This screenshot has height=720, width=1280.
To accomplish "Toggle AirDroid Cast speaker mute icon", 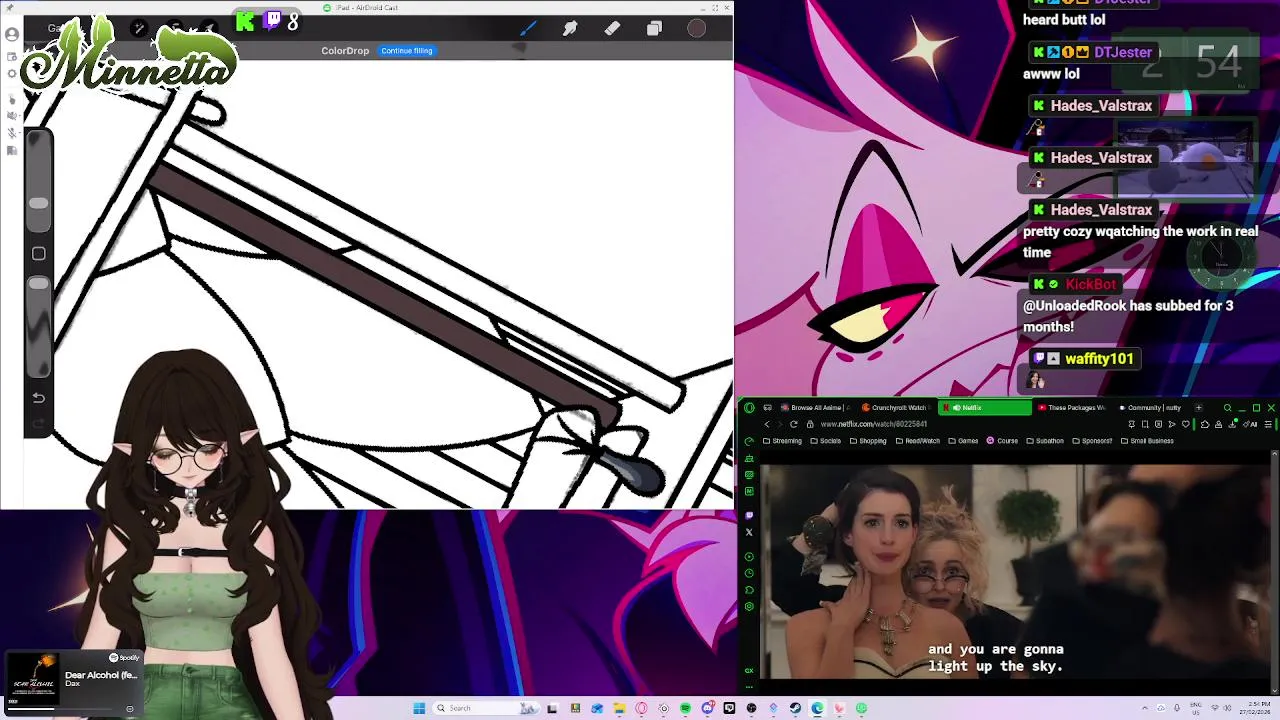I will [12, 115].
